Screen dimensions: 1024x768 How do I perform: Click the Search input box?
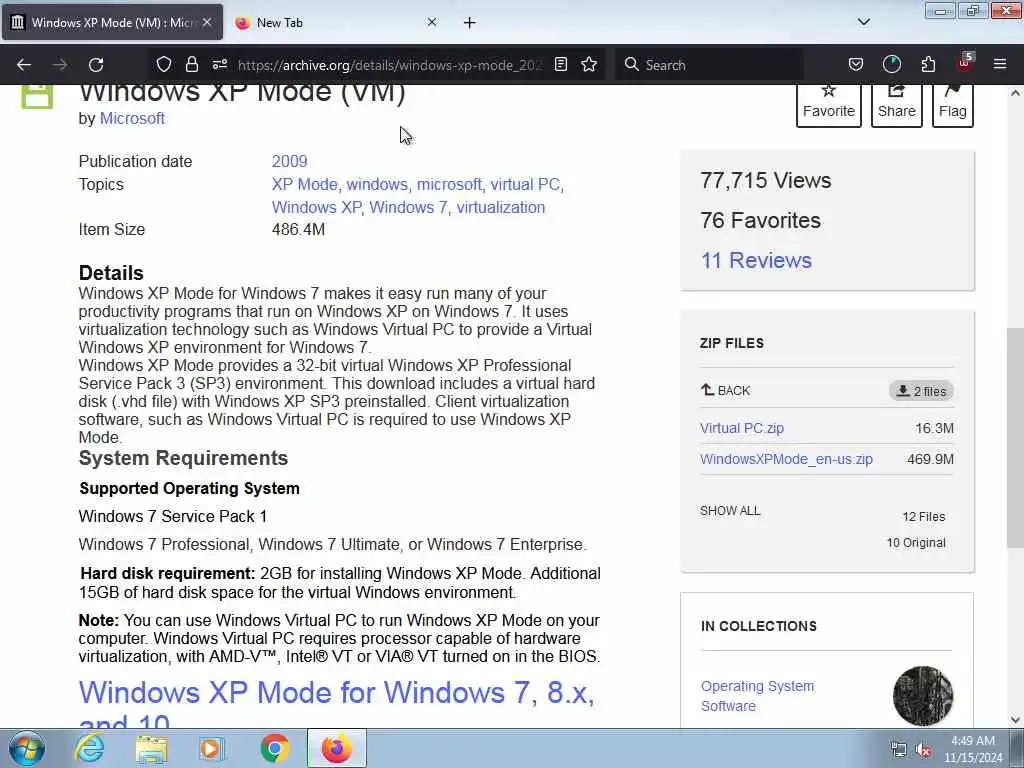point(709,65)
